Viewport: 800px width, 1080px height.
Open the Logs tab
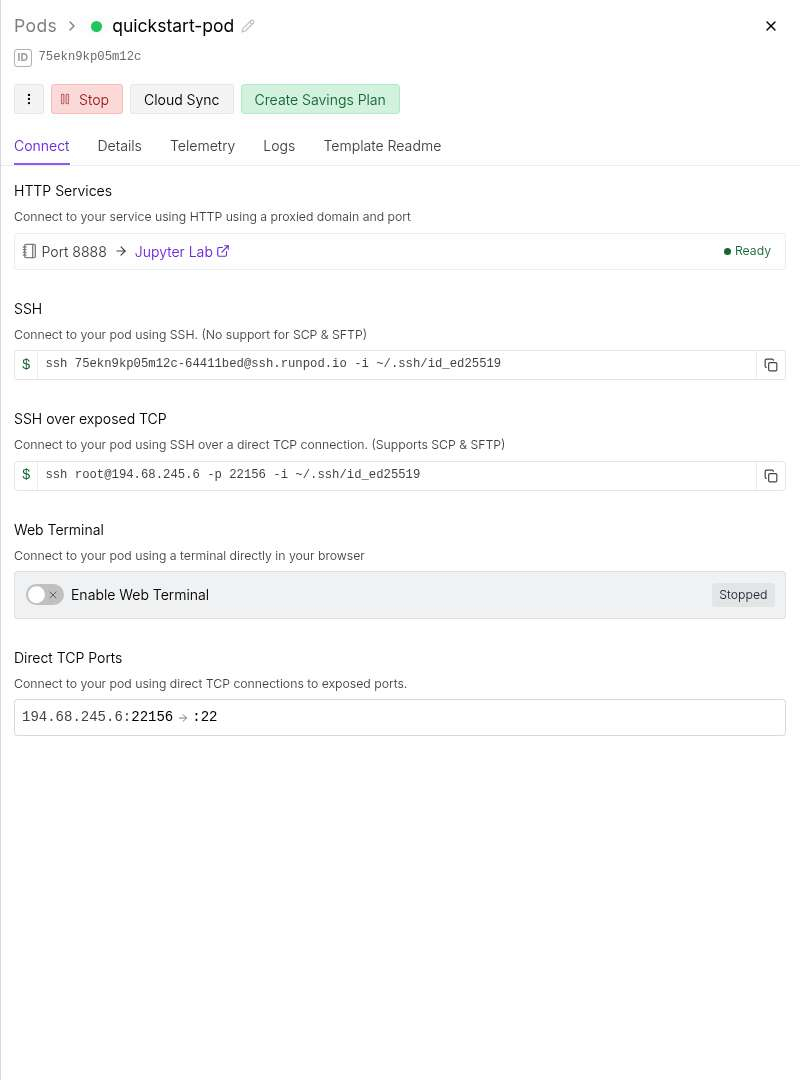pyautogui.click(x=279, y=146)
